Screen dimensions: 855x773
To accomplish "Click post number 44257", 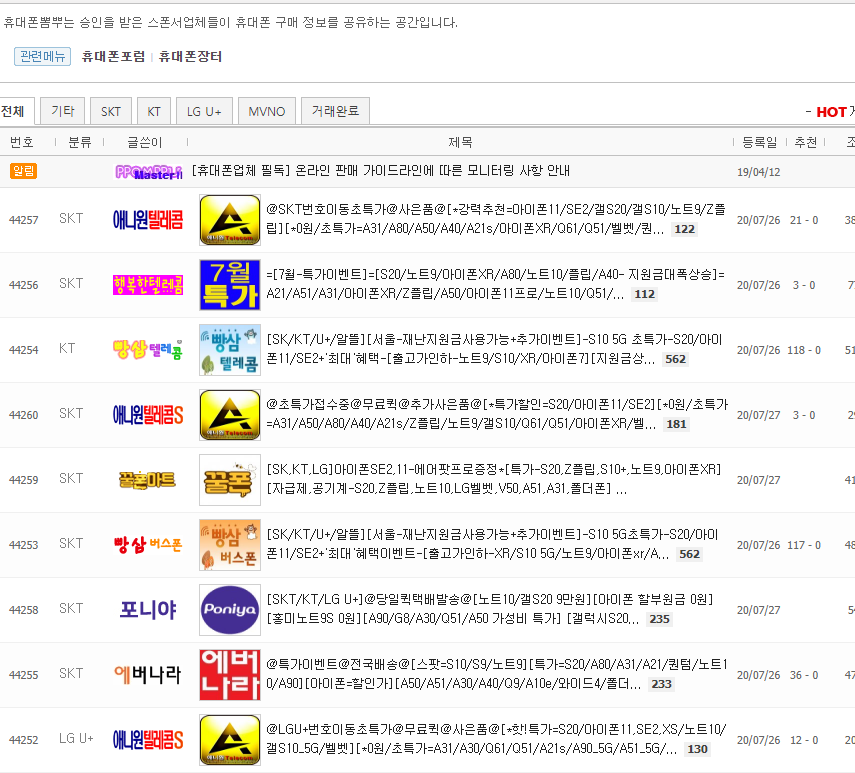I will pos(23,220).
